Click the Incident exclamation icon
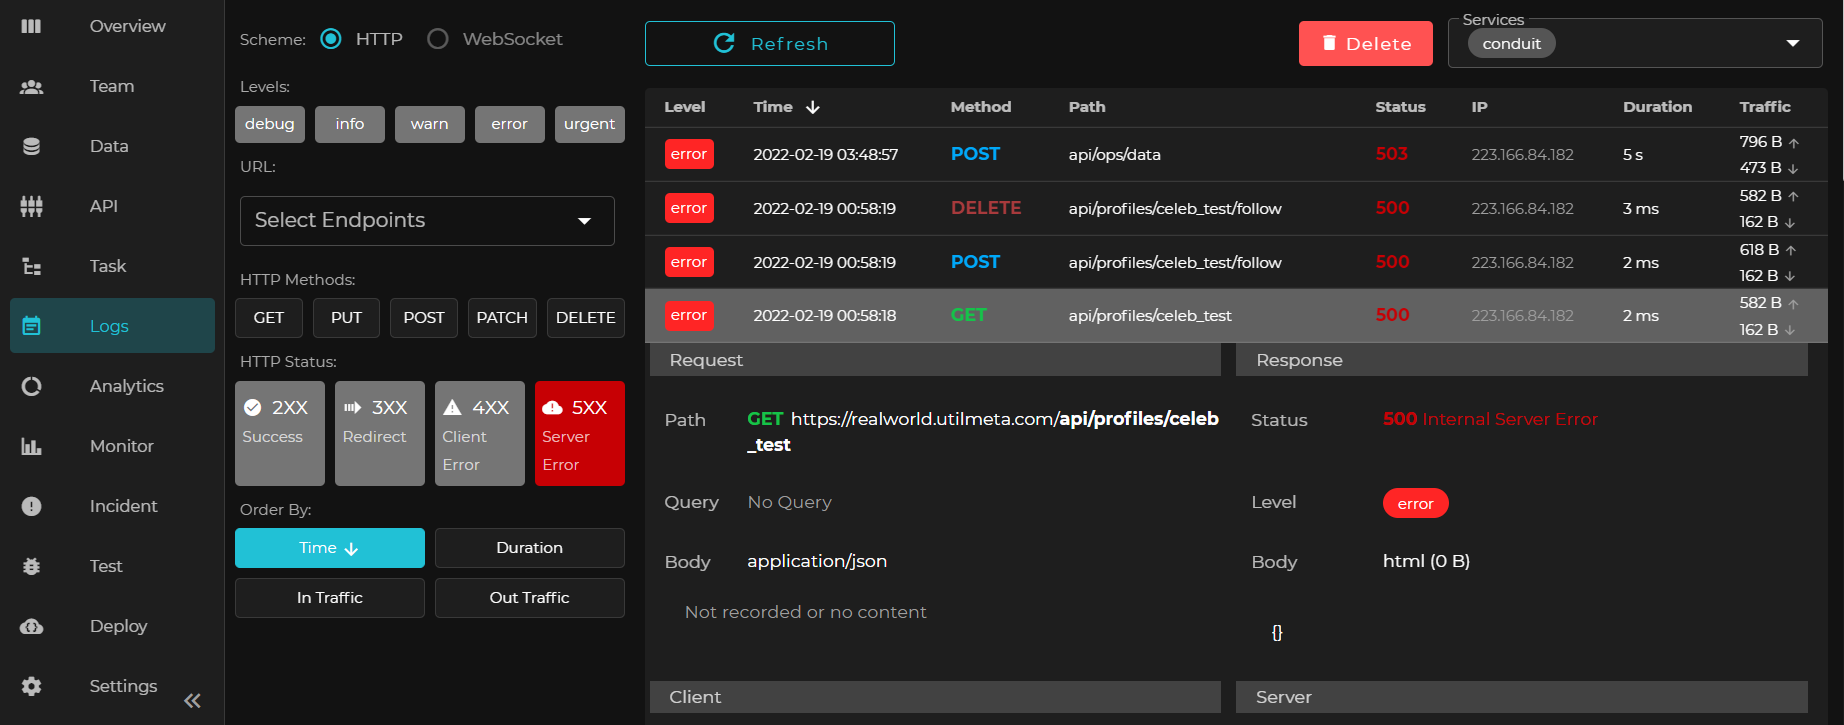This screenshot has height=725, width=1844. pos(31,506)
